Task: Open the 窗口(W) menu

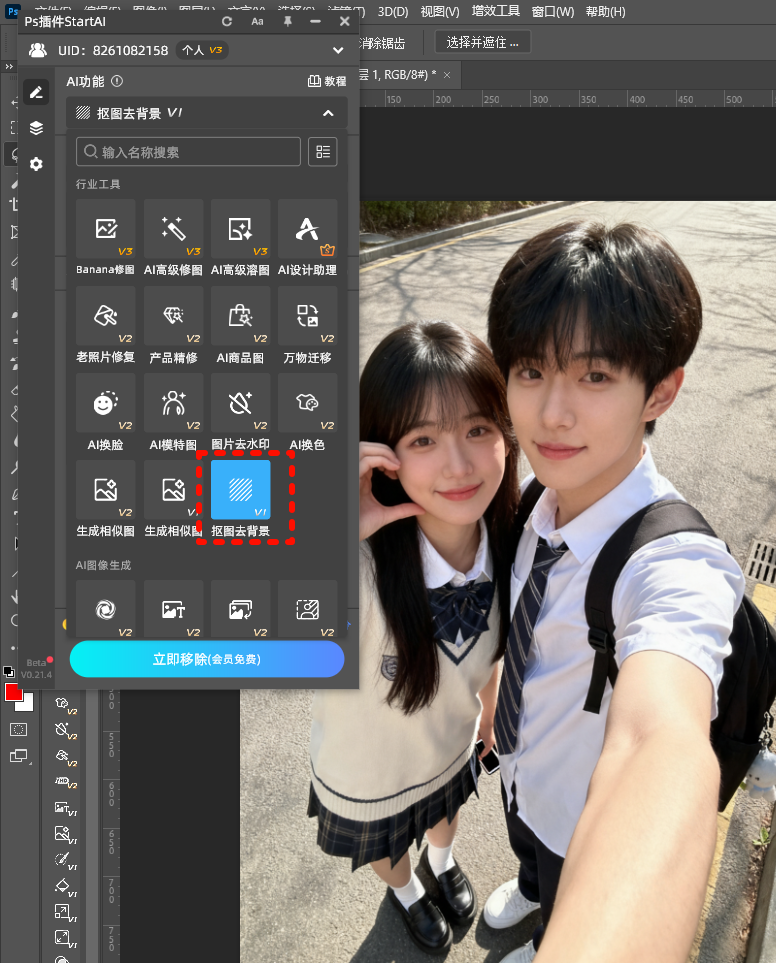Action: 552,12
